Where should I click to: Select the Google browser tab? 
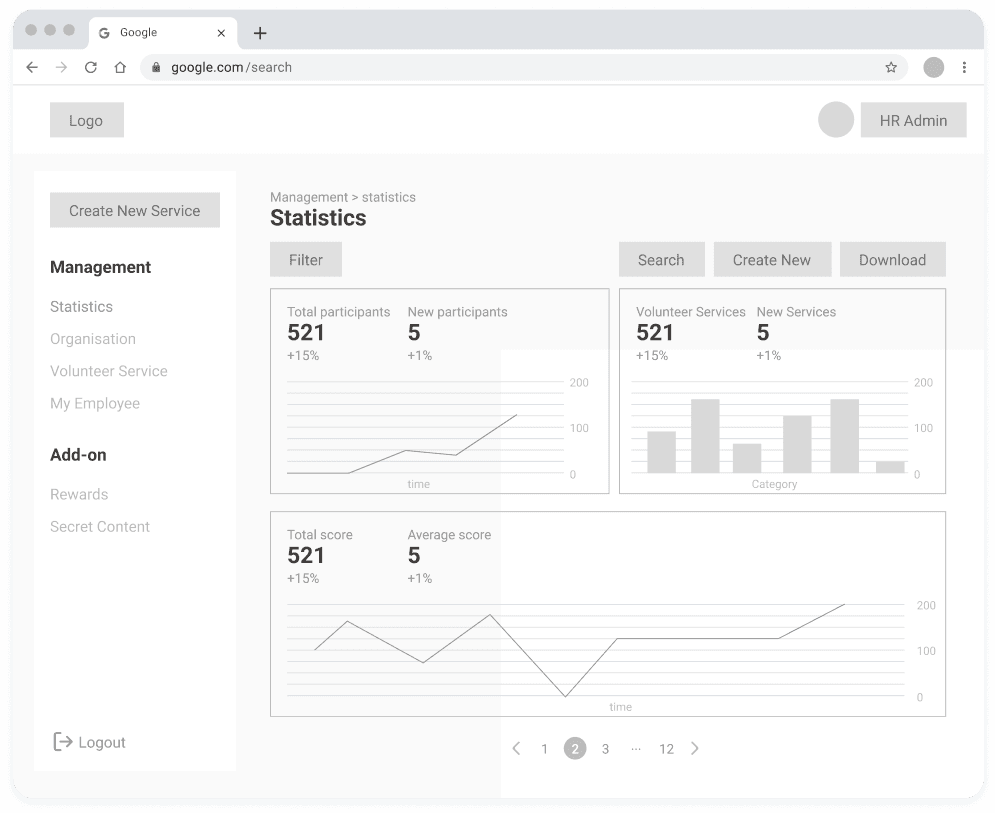coord(163,33)
